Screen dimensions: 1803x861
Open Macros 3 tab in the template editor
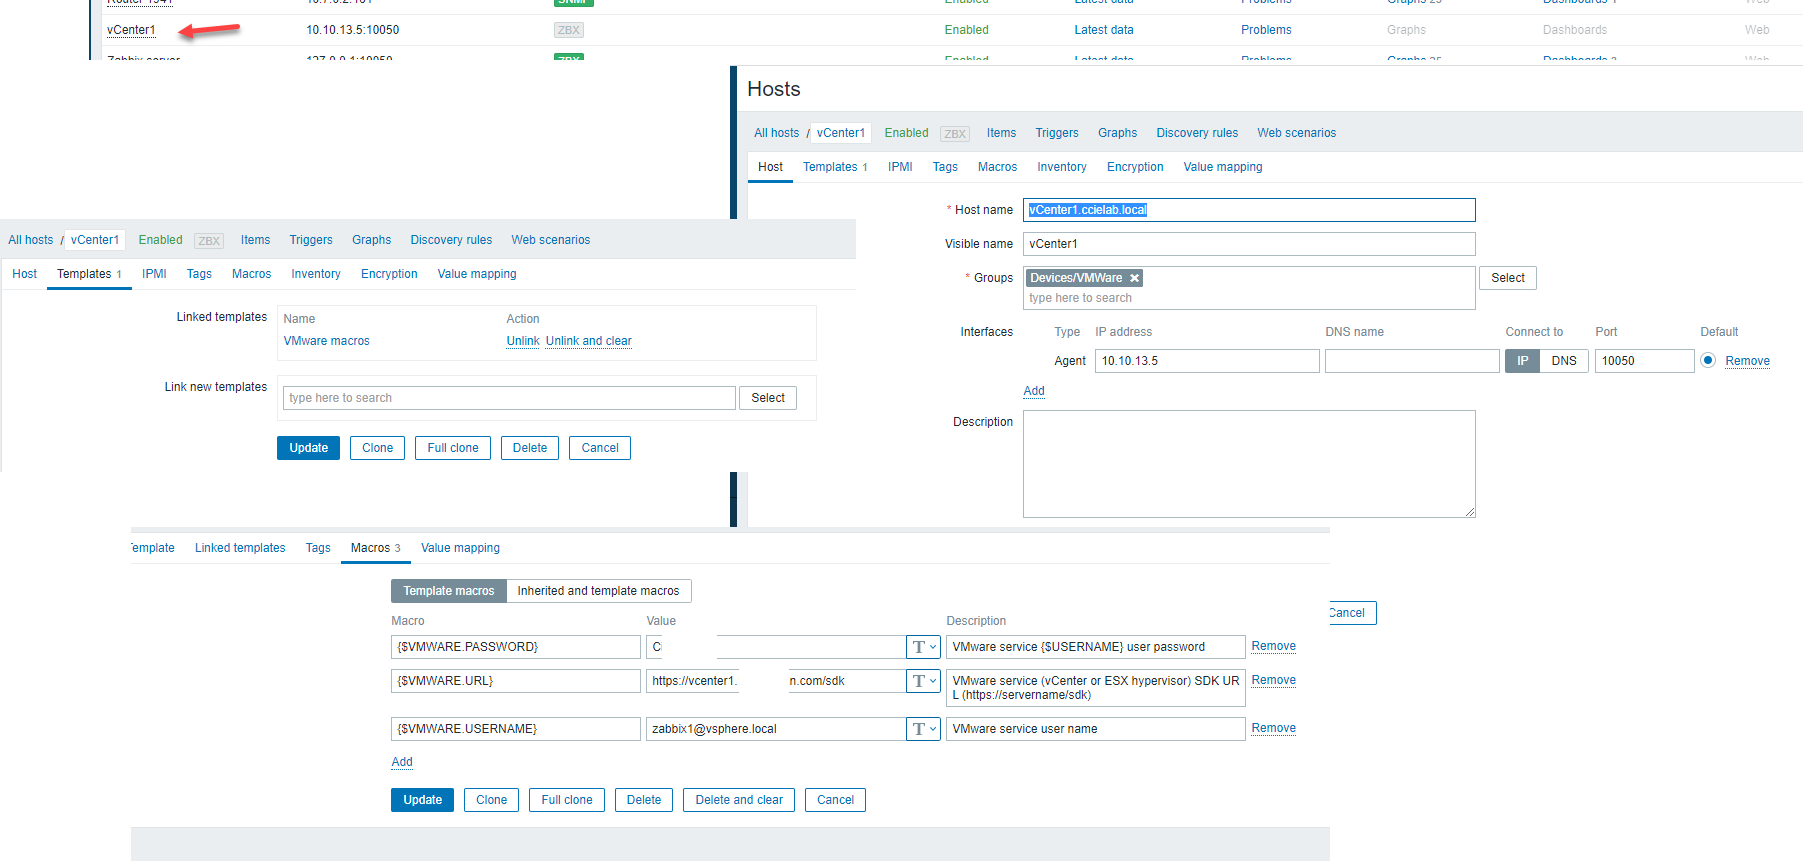(375, 548)
